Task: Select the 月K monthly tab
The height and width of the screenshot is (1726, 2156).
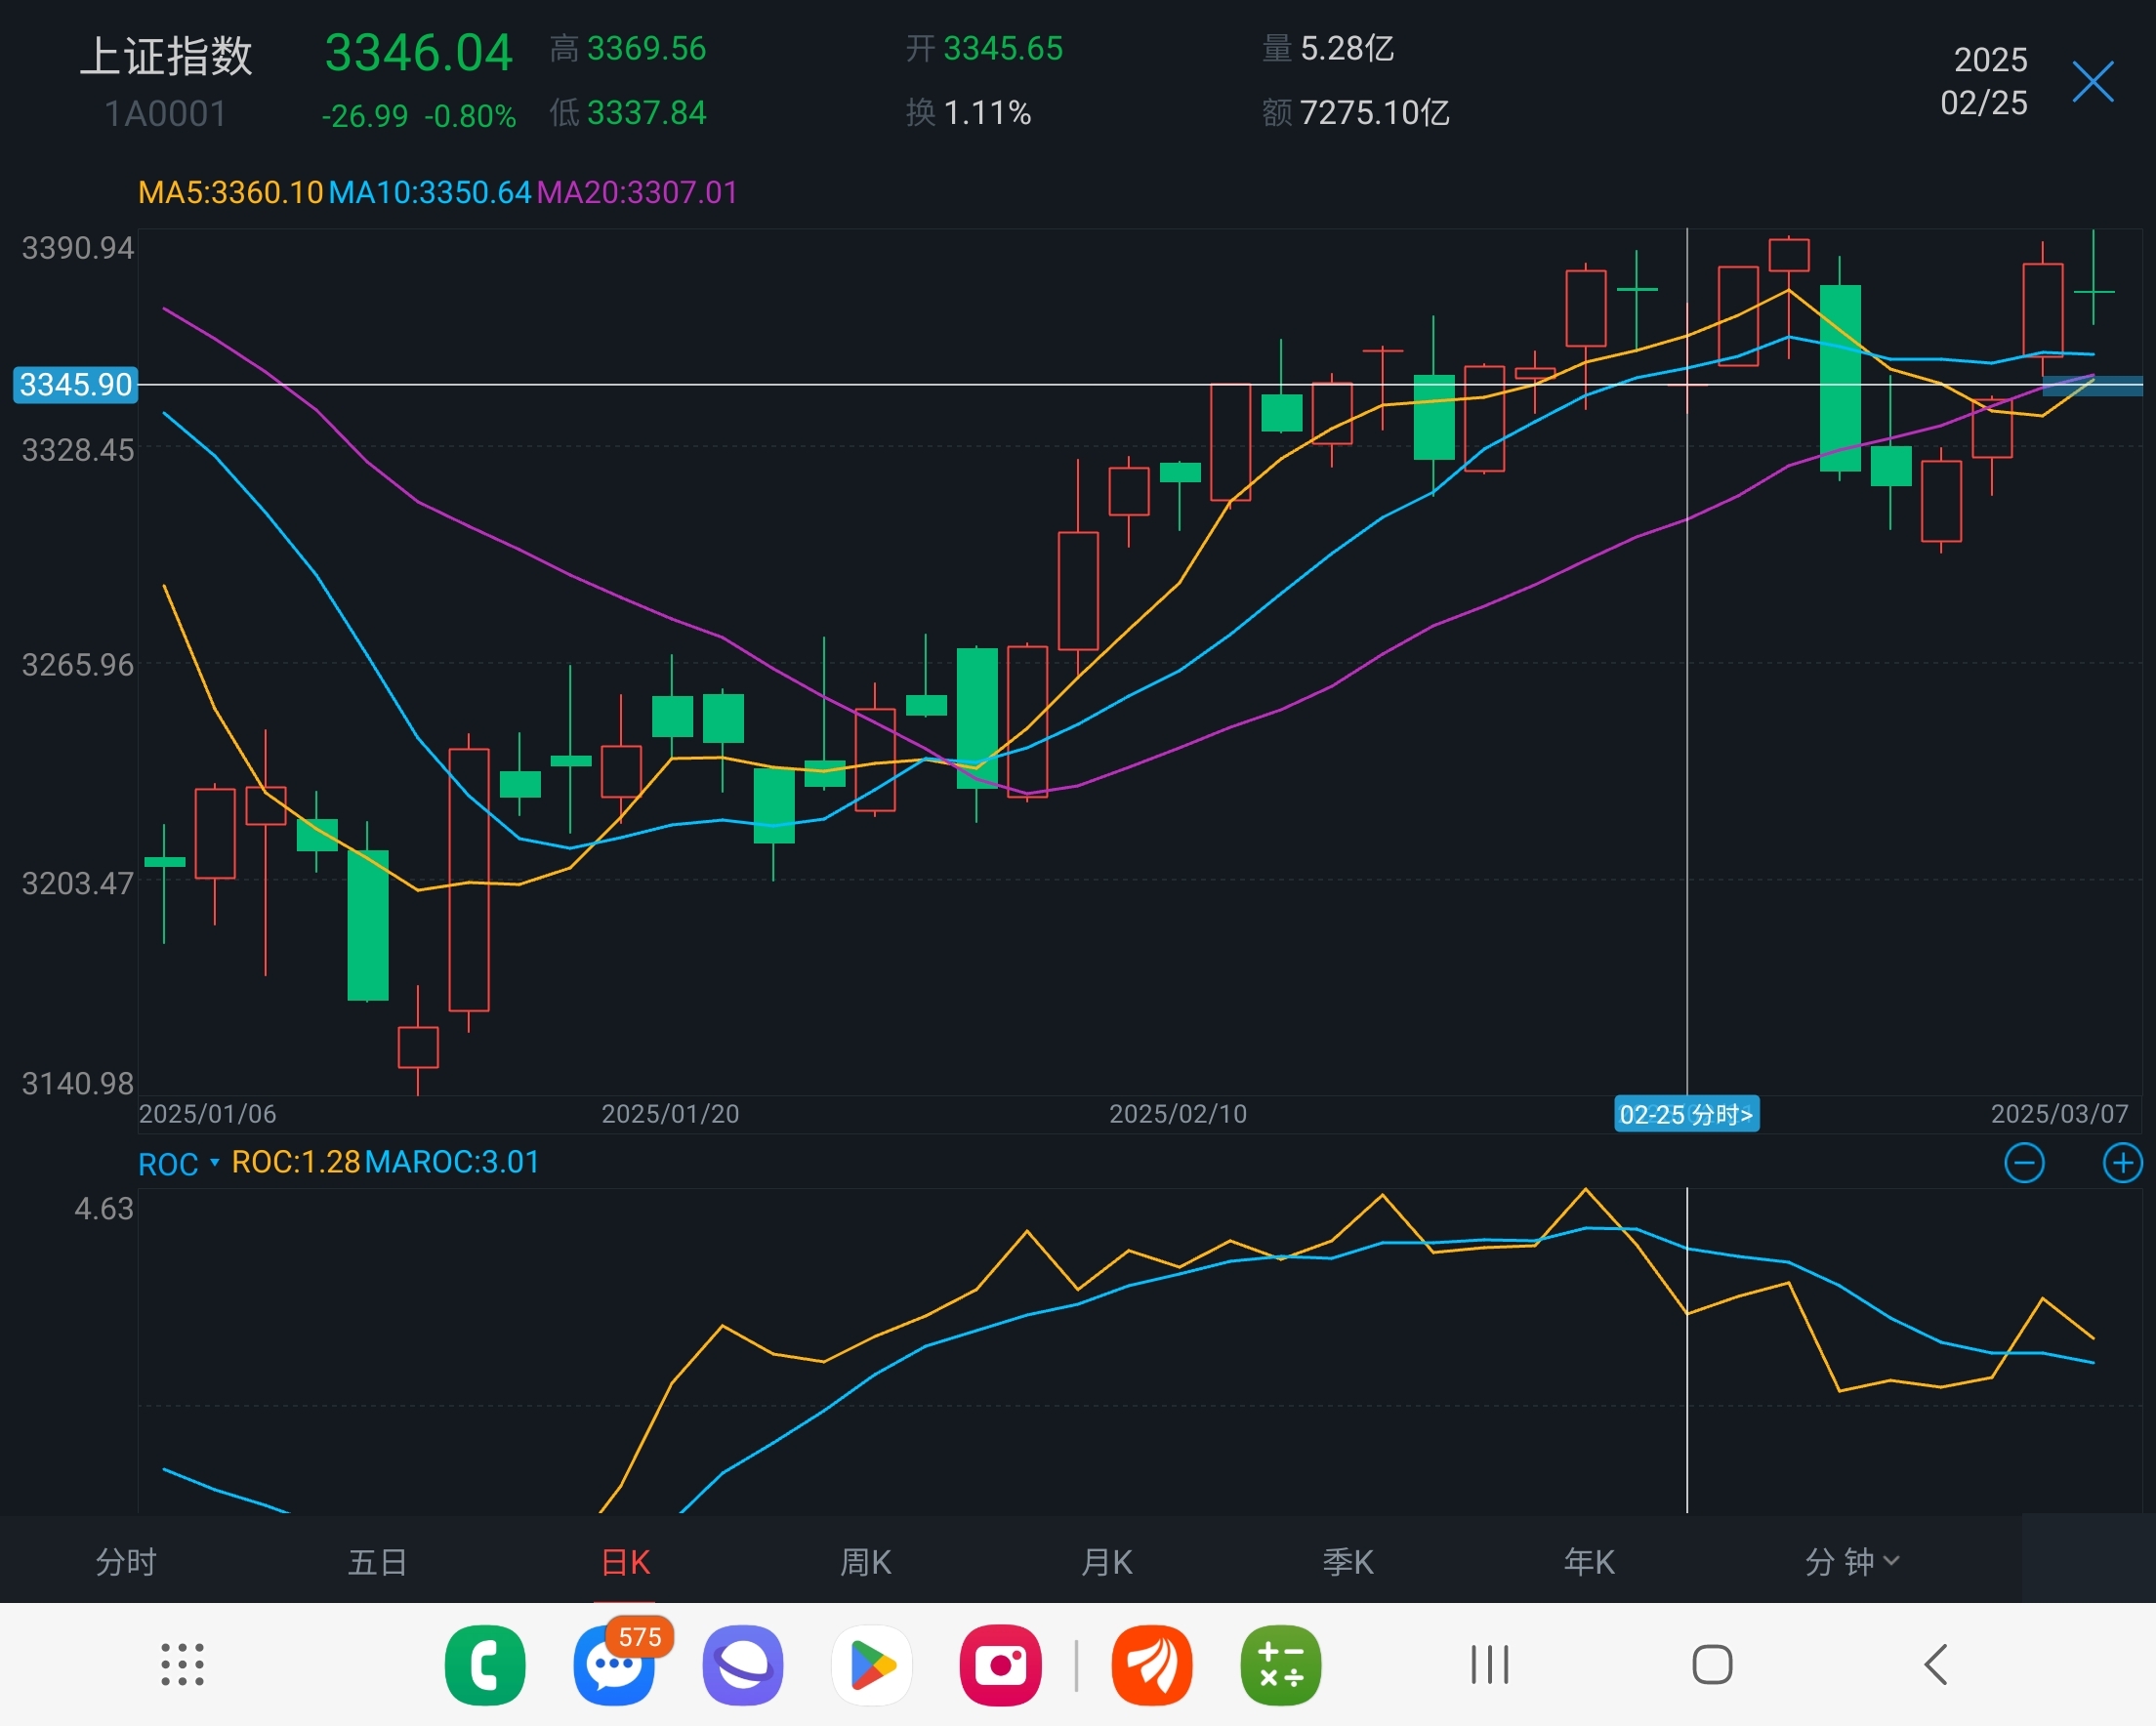Action: pyautogui.click(x=1107, y=1562)
